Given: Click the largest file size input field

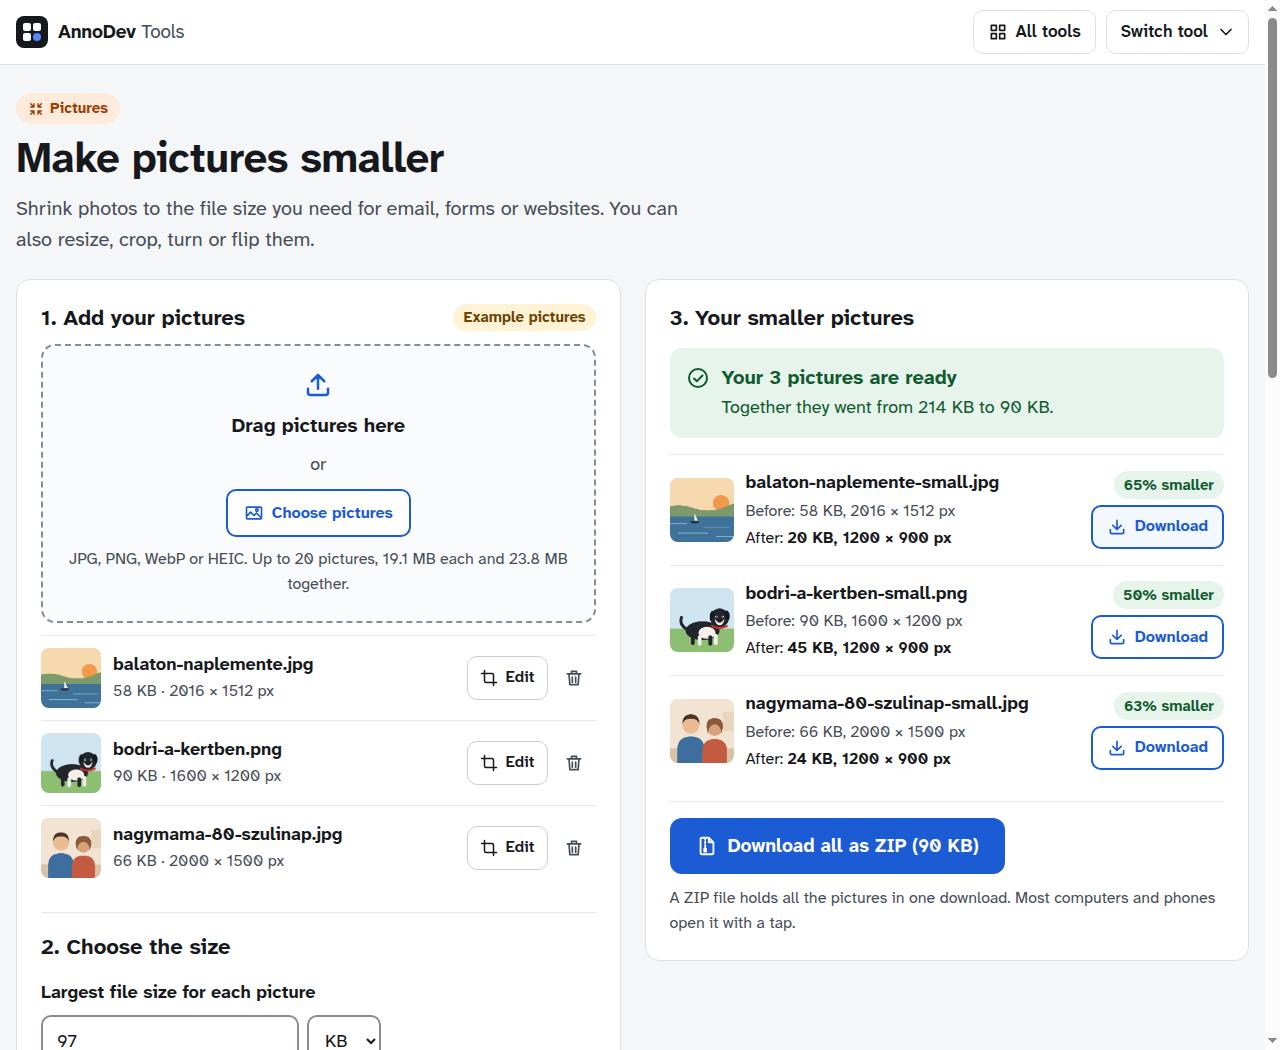Looking at the screenshot, I should point(170,1033).
